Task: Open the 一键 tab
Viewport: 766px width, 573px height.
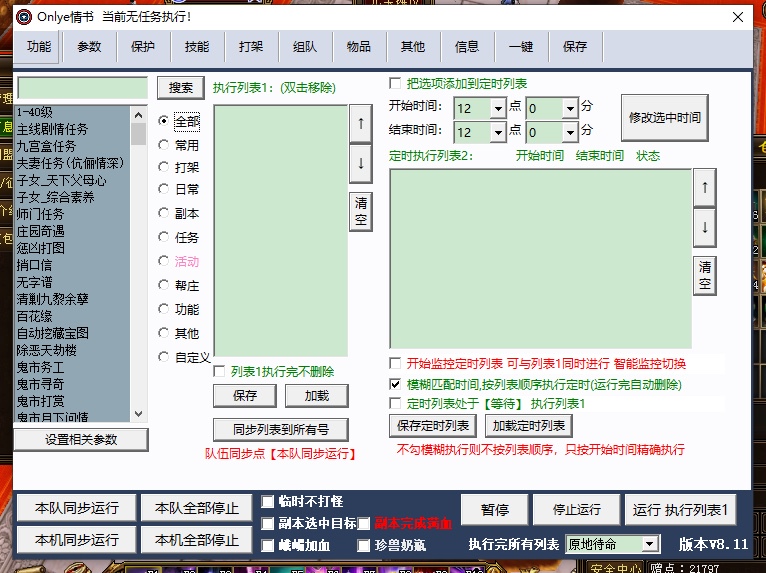Action: point(521,47)
